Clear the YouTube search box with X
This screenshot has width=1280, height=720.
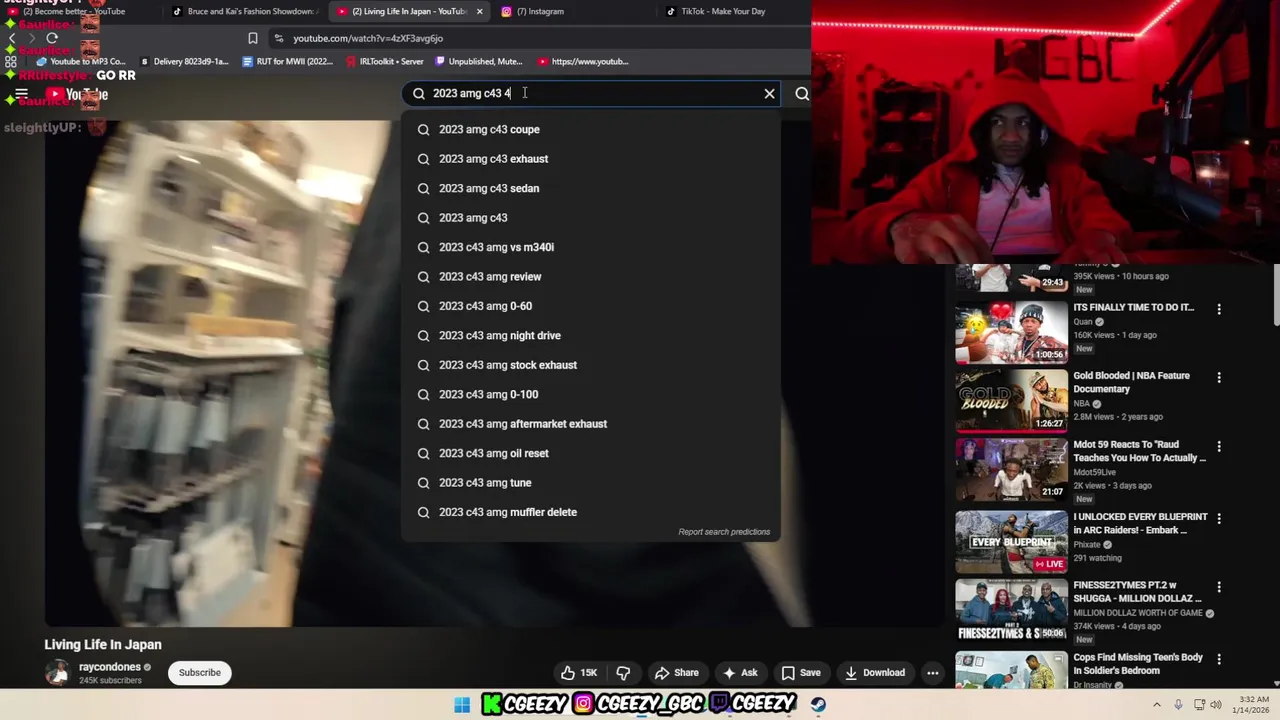(769, 93)
